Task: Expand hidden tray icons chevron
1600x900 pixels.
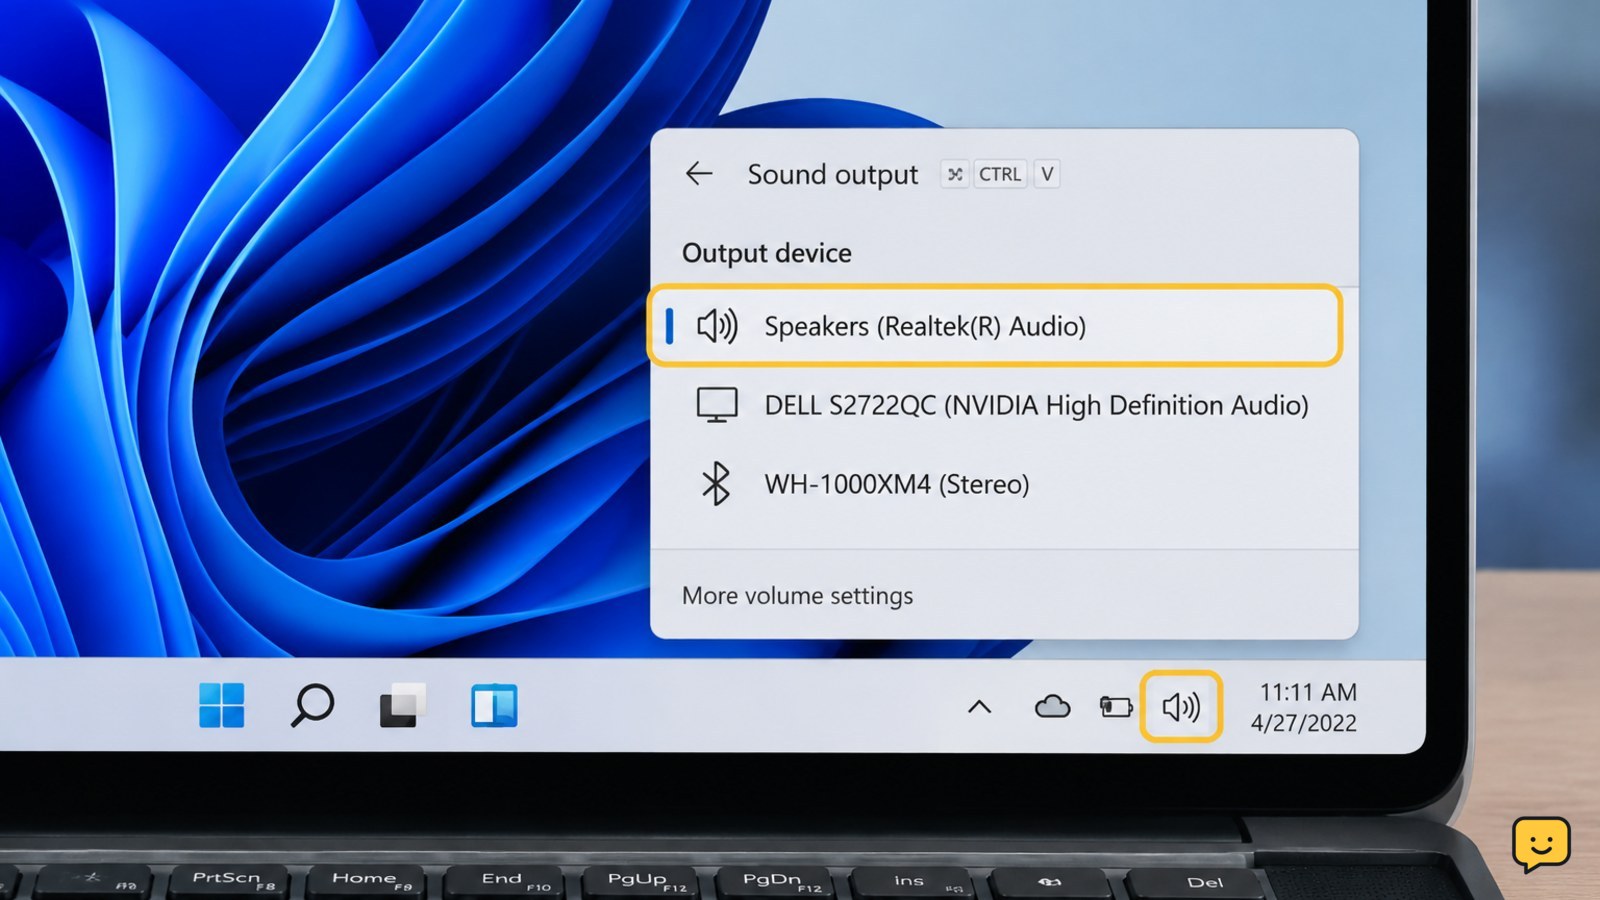Action: (x=980, y=708)
